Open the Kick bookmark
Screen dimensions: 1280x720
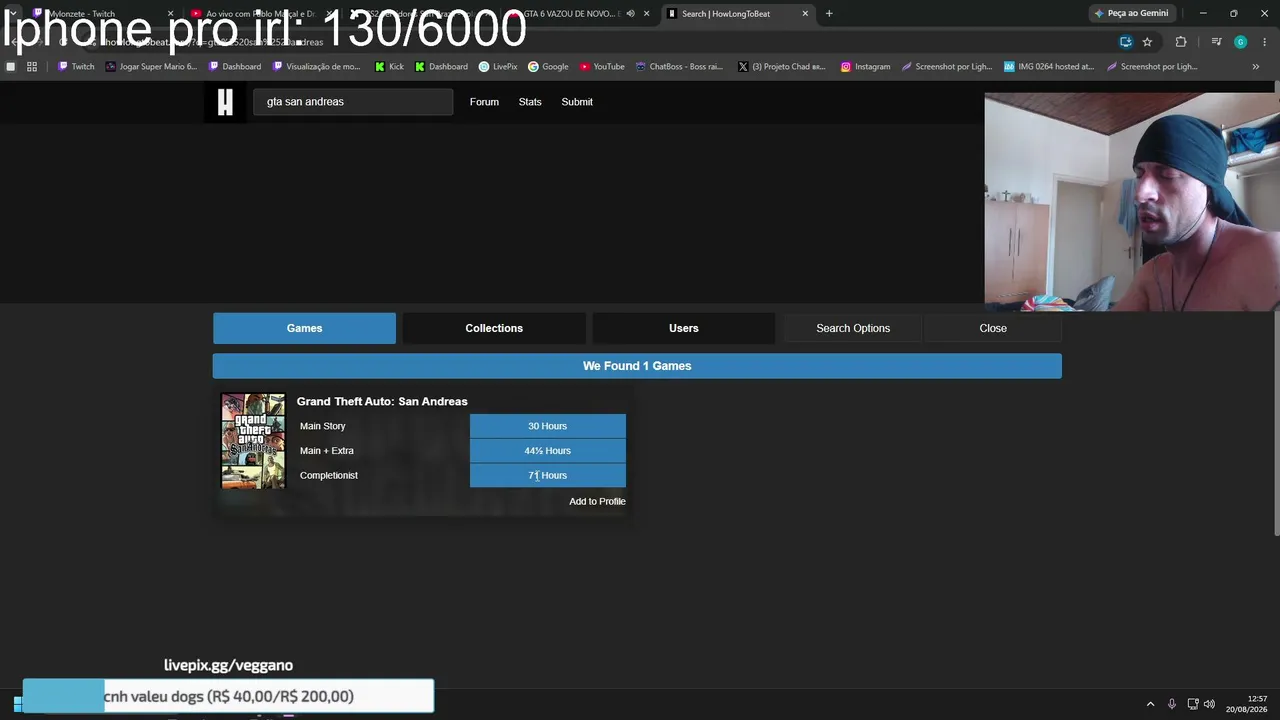pyautogui.click(x=389, y=67)
